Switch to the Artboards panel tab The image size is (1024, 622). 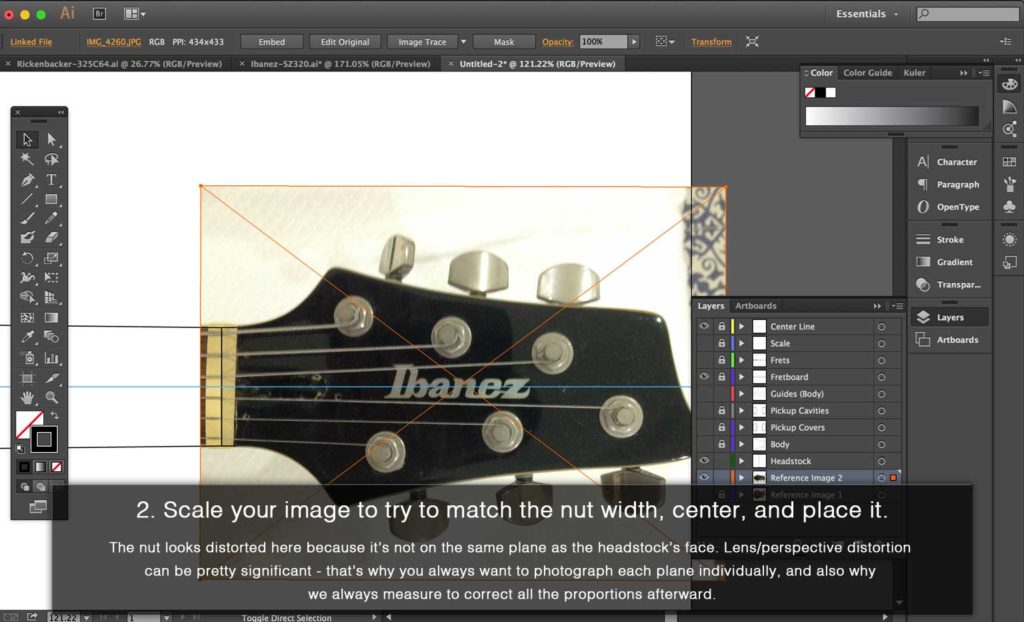pyautogui.click(x=755, y=306)
